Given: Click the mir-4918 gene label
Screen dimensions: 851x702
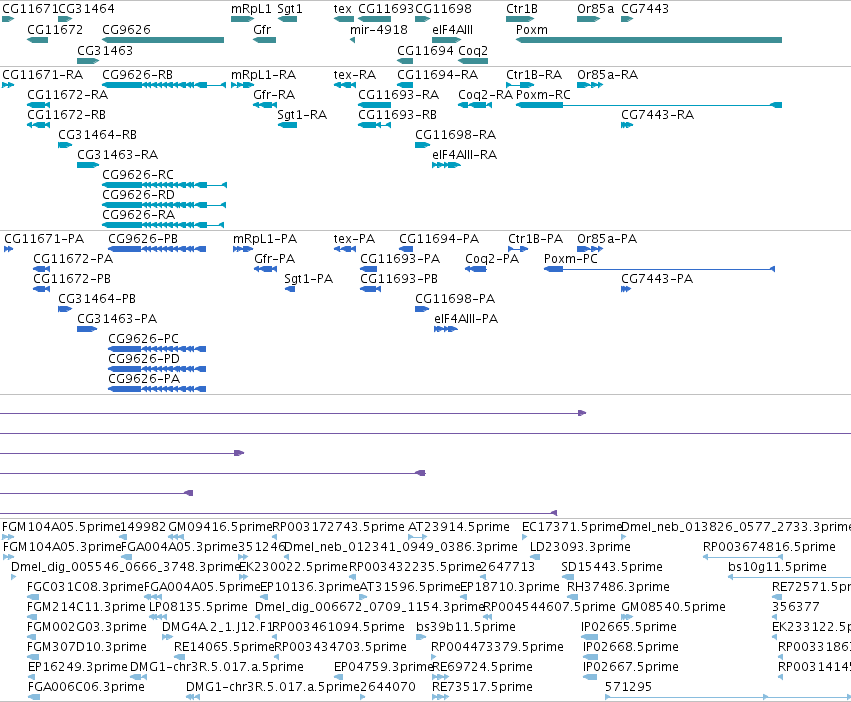Looking at the screenshot, I should pos(379,29).
